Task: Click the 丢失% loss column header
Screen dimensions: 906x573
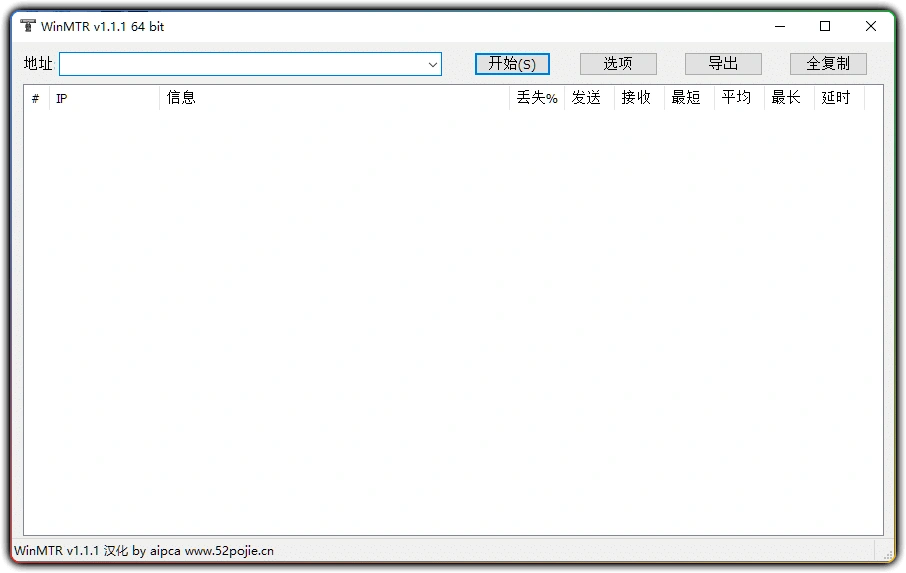Action: coord(537,98)
